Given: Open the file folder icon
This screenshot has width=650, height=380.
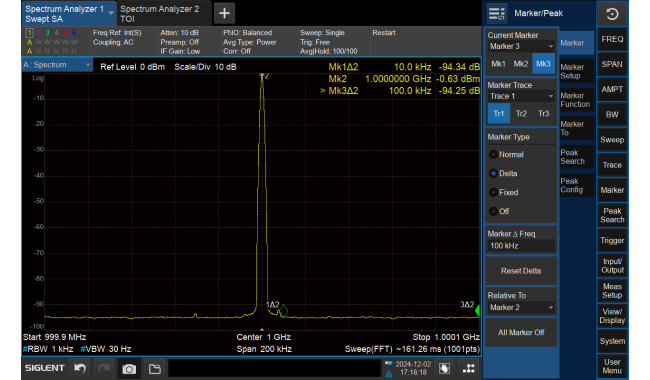Looking at the screenshot, I should tap(154, 368).
